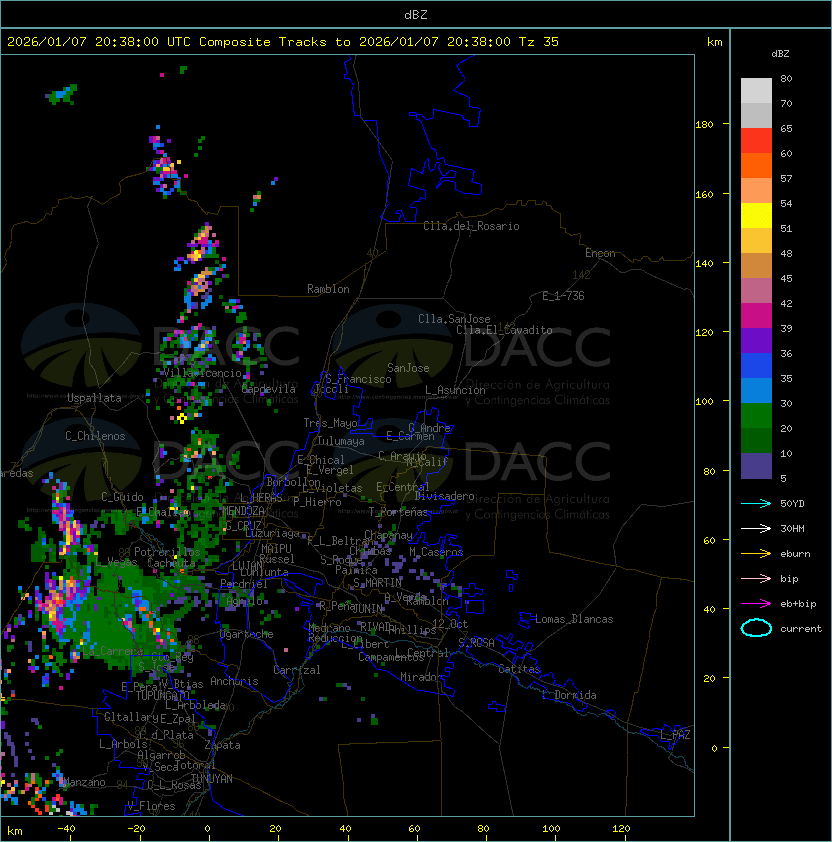Click the 'Uspallata' map label
Image resolution: width=832 pixels, height=842 pixels.
94,398
